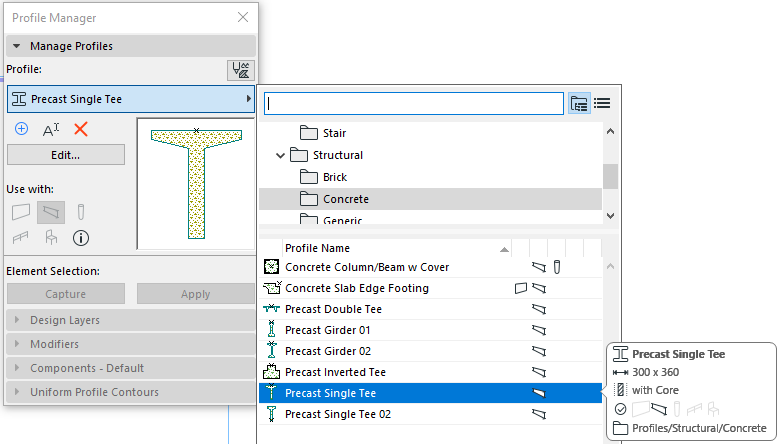
Task: Select the Concrete Column/Beam w Cover profile
Action: click(x=431, y=267)
